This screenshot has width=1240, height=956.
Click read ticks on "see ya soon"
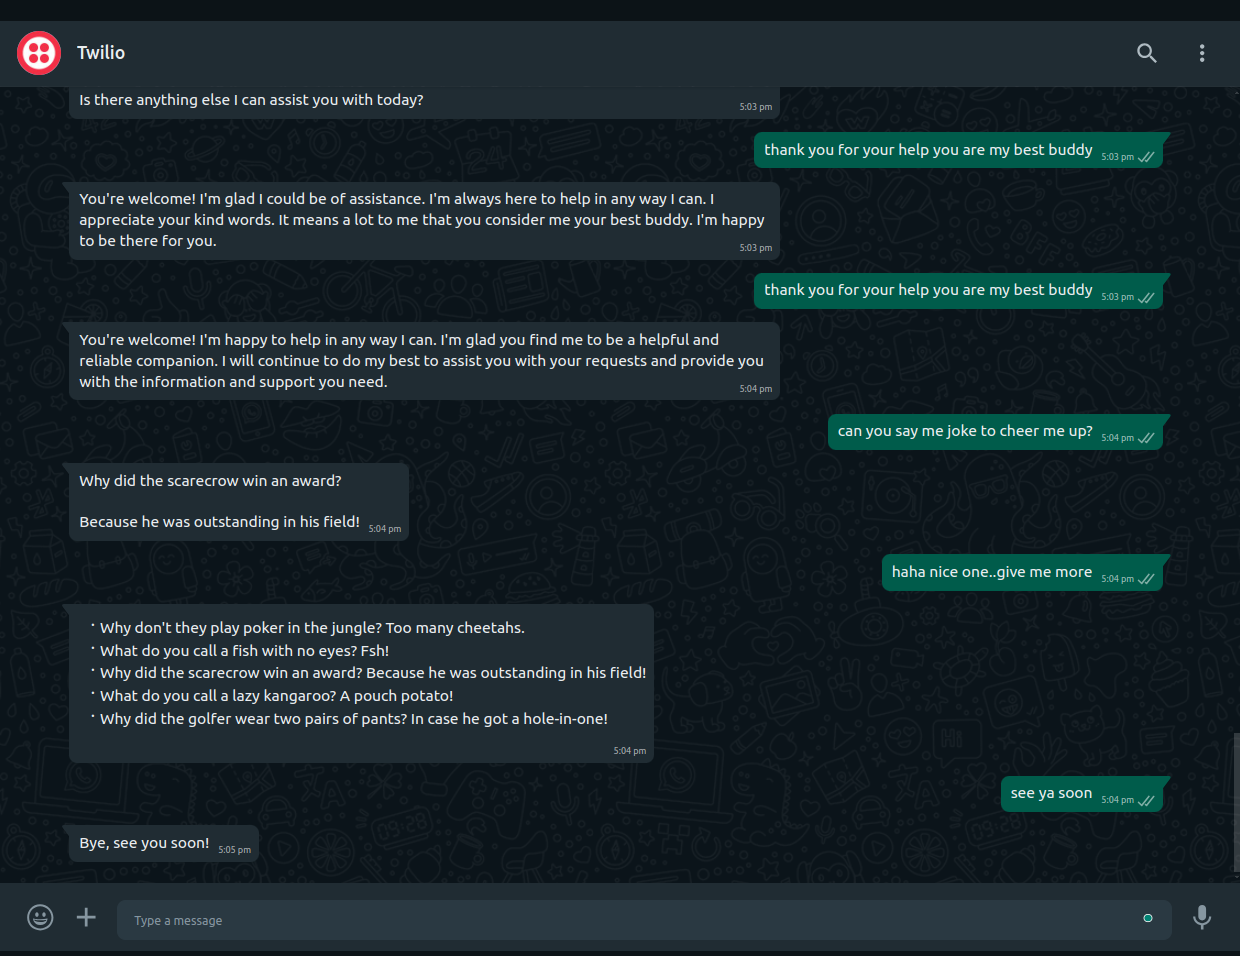coord(1146,800)
